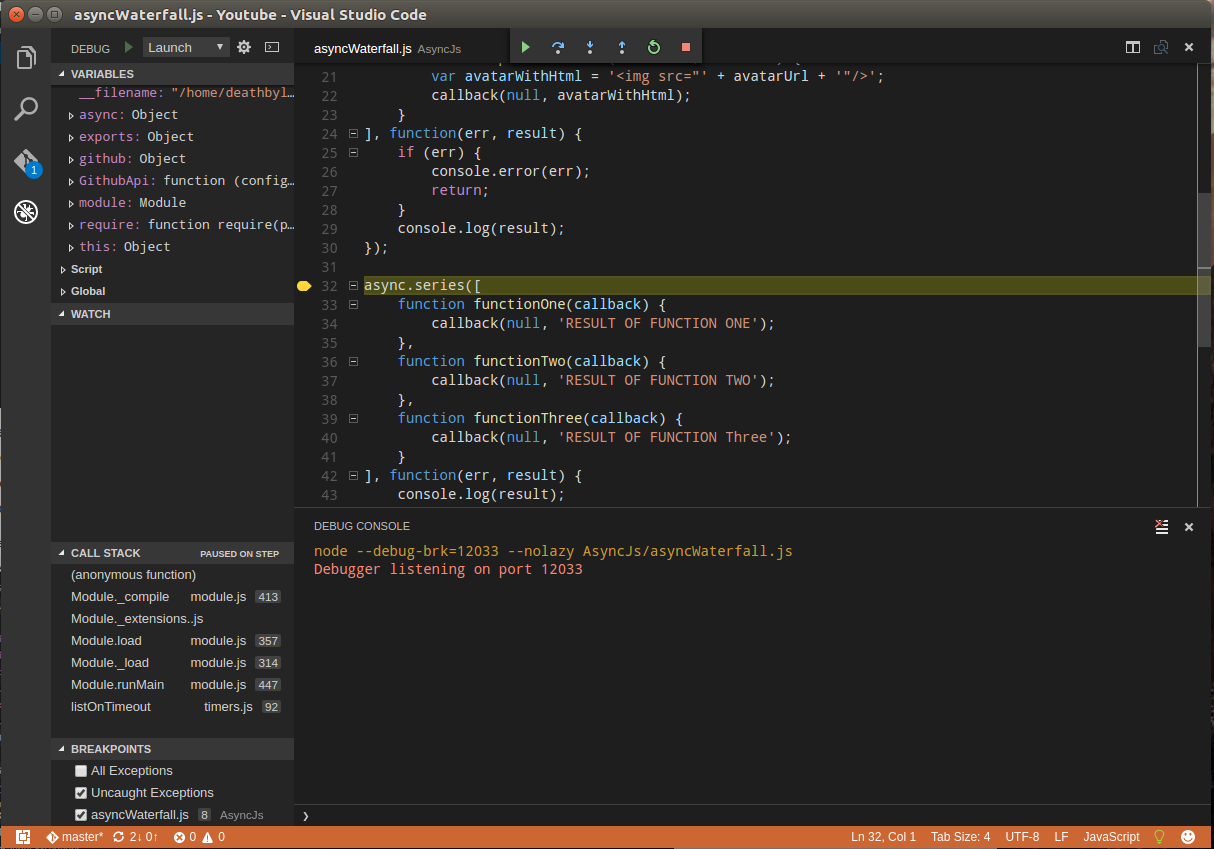Screen dimensions: 1214x849
Task: Expand the this variable
Action: point(71,247)
